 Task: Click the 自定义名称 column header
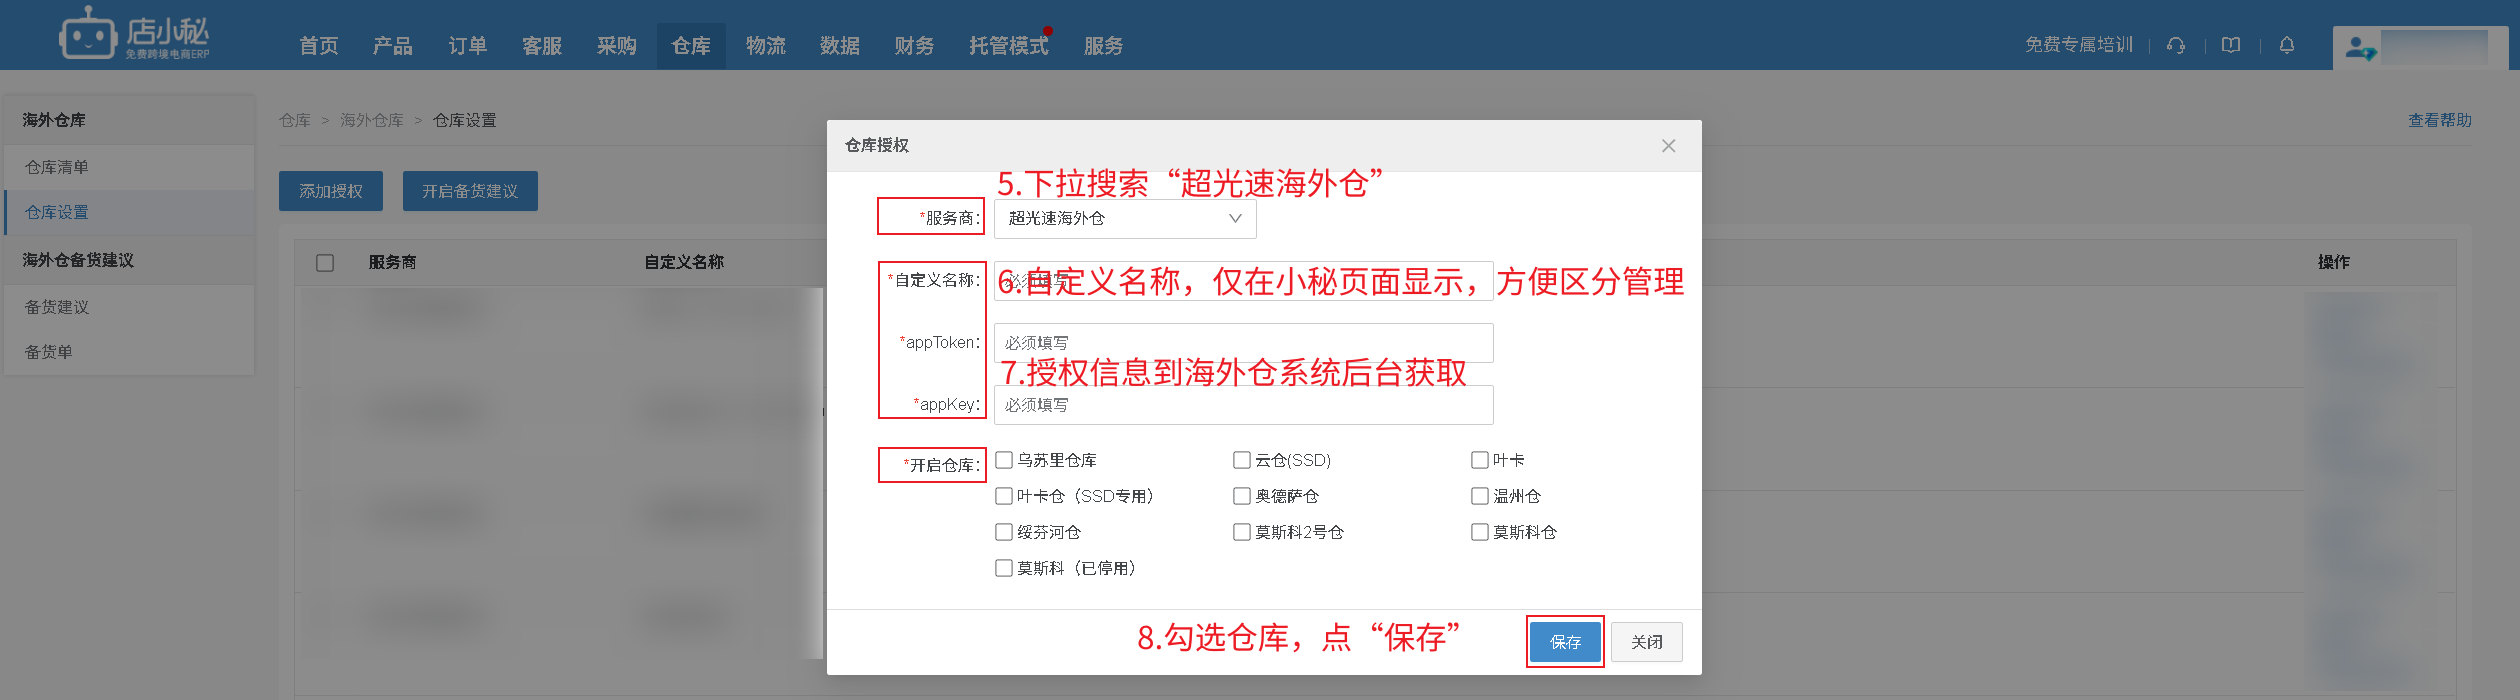point(684,262)
